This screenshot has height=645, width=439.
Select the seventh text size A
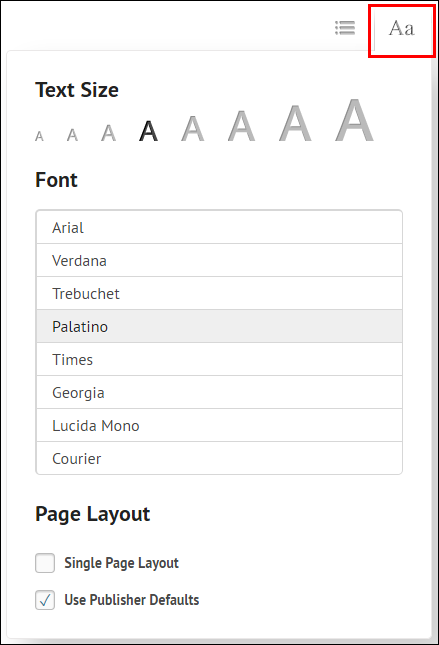pos(295,123)
